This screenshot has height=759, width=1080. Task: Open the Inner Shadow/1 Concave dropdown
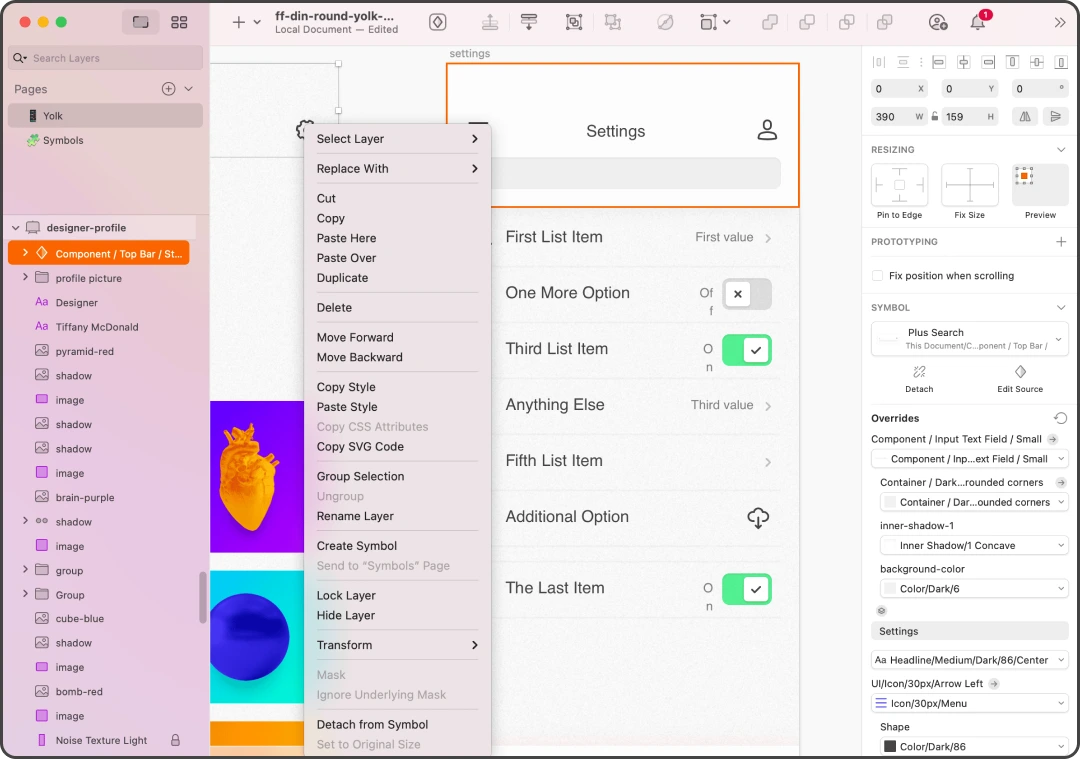(974, 545)
